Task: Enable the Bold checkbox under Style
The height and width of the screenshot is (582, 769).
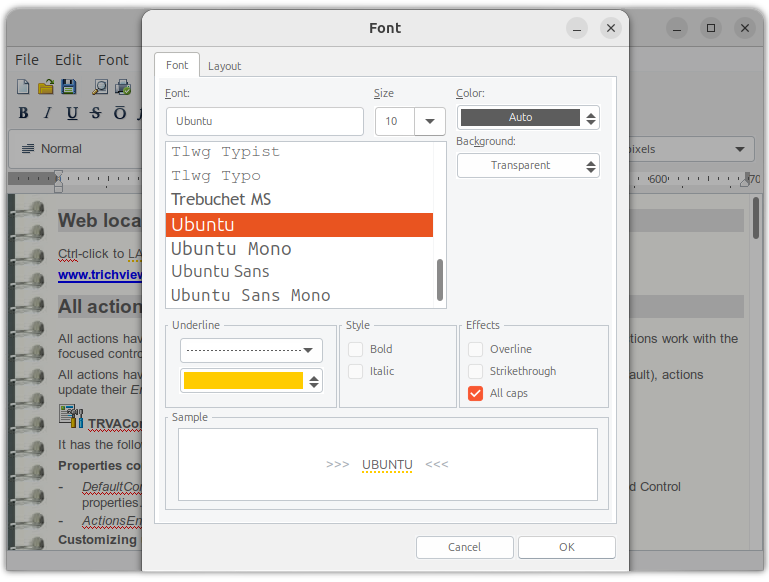Action: [x=356, y=349]
